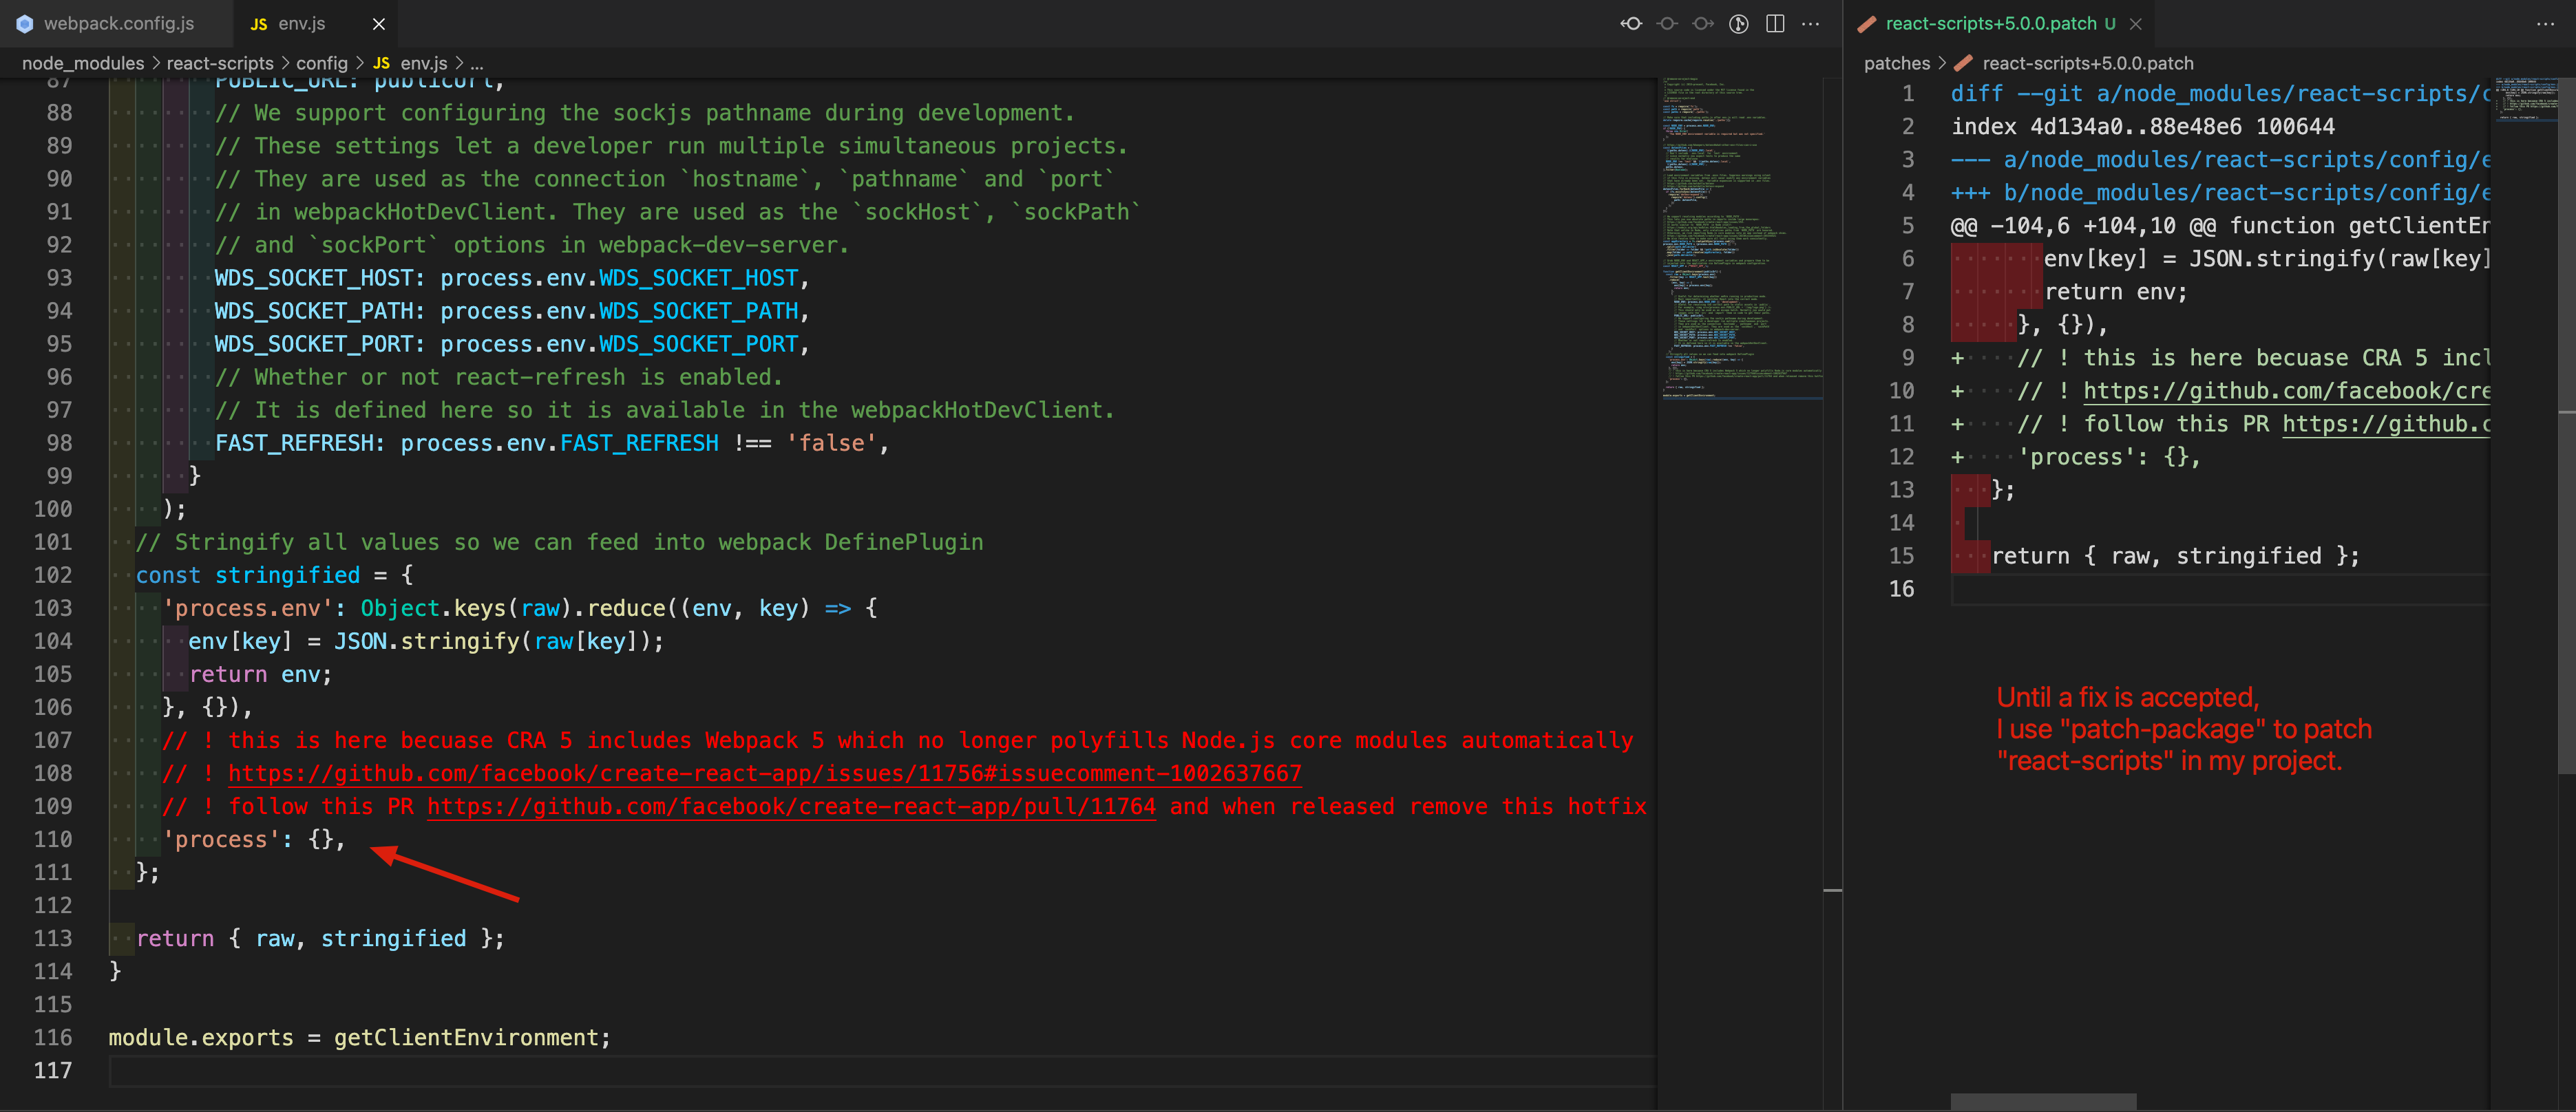Open the create-react-app pull 11764 link

click(790, 806)
